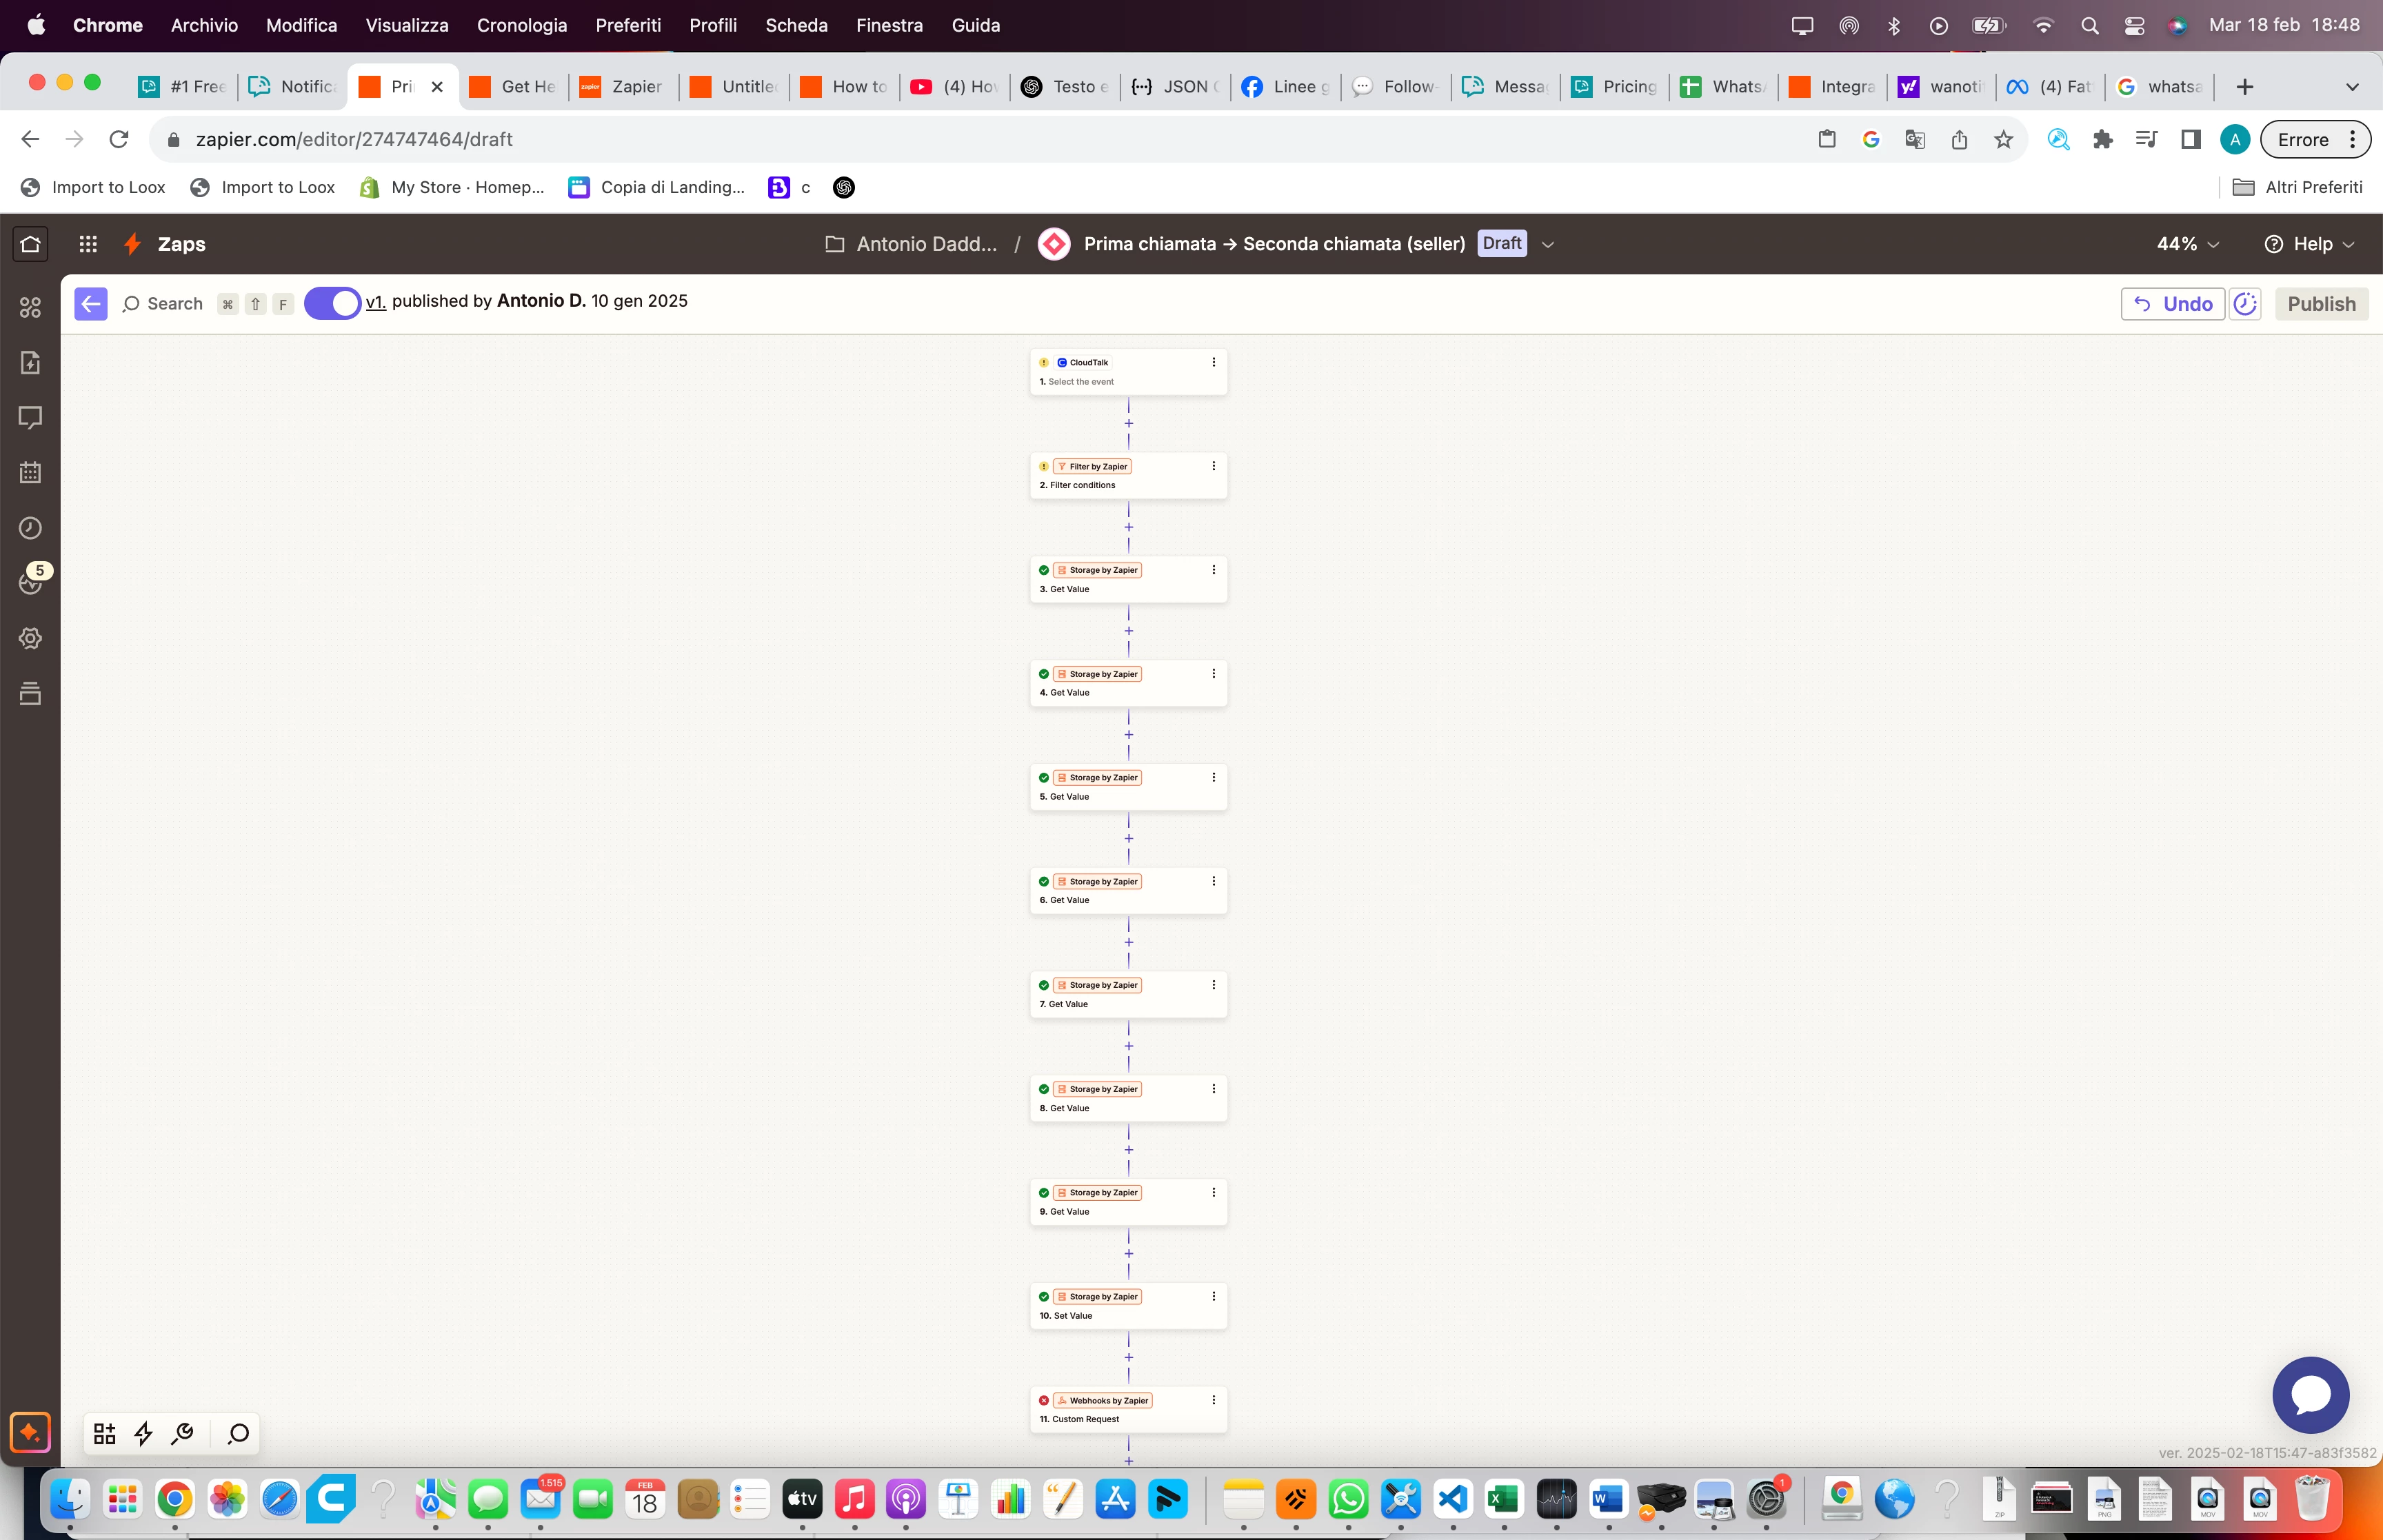
Task: Add a step after step 5 Get Value
Action: tap(1129, 839)
